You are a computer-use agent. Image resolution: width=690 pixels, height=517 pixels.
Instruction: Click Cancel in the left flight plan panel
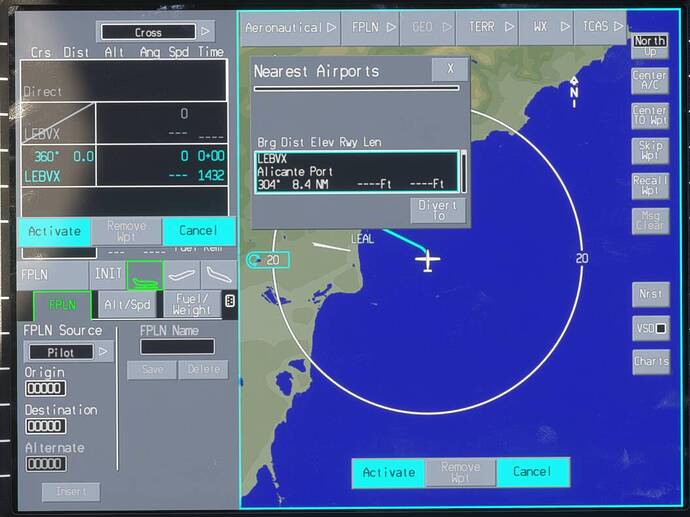pyautogui.click(x=198, y=231)
